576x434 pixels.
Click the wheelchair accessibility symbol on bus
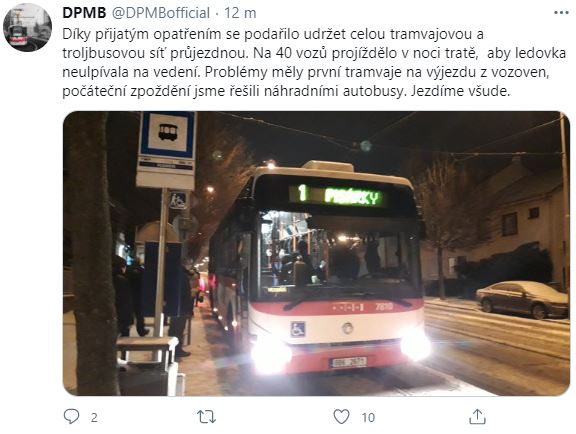(x=298, y=329)
